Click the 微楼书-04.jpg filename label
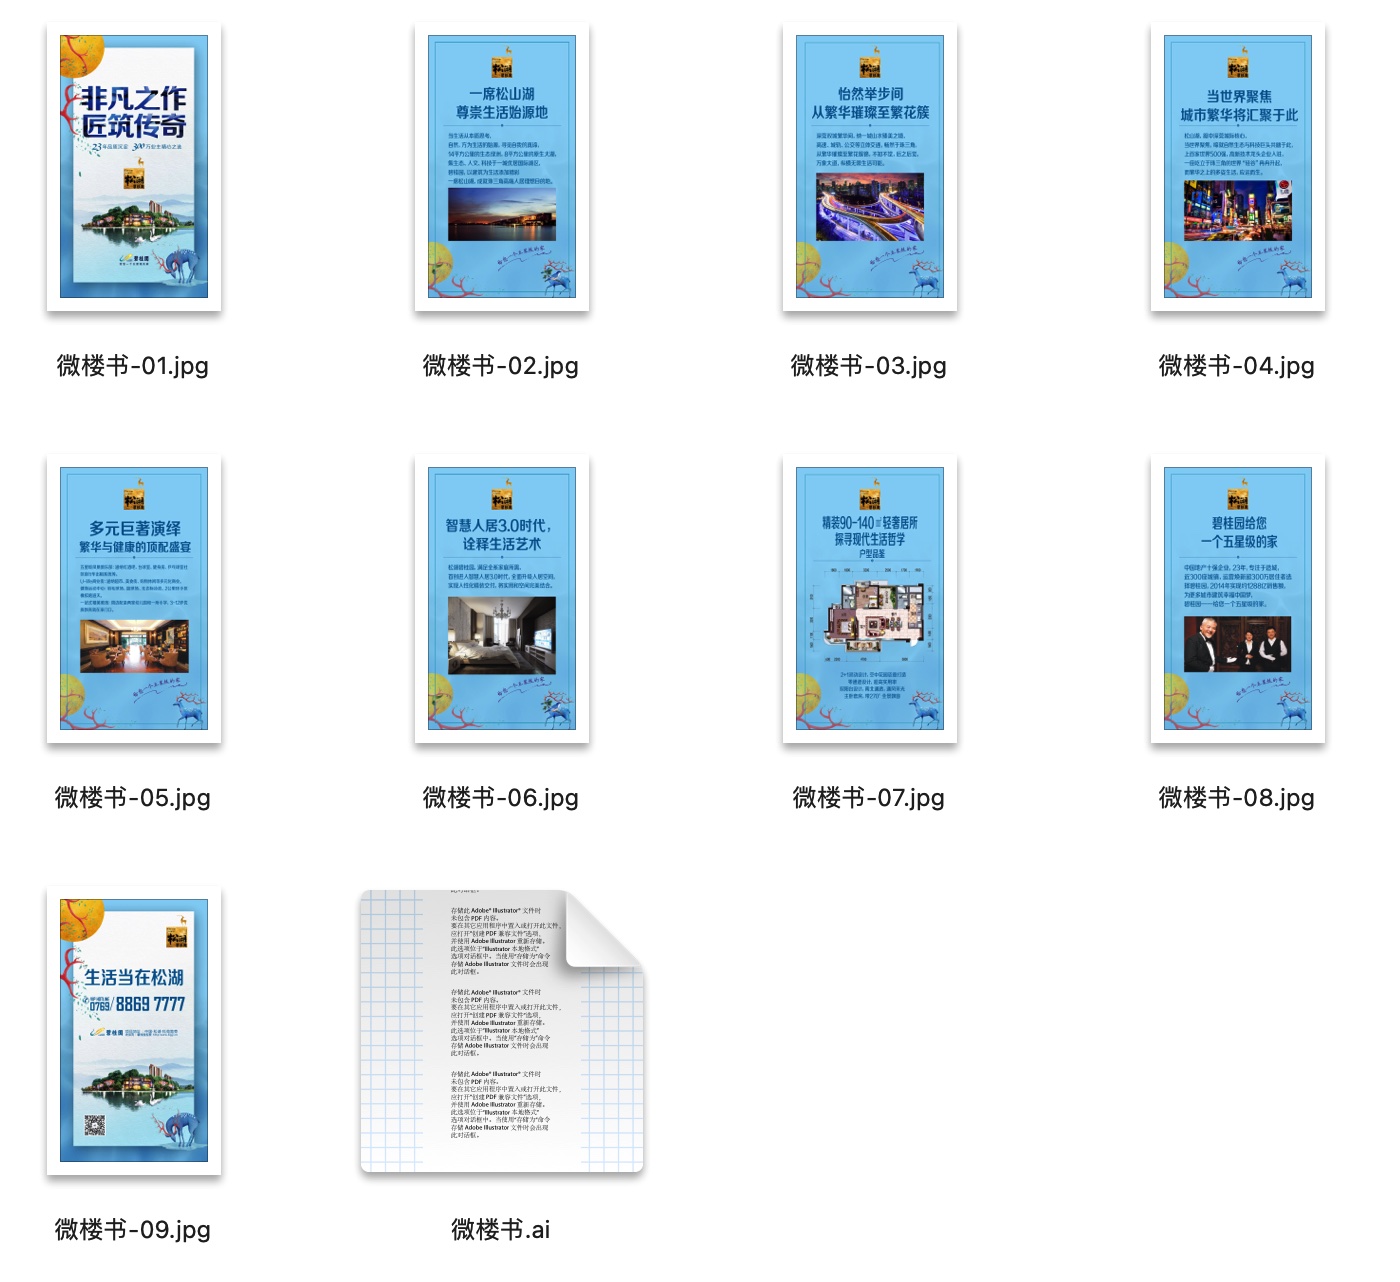This screenshot has height=1282, width=1400. 1237,366
